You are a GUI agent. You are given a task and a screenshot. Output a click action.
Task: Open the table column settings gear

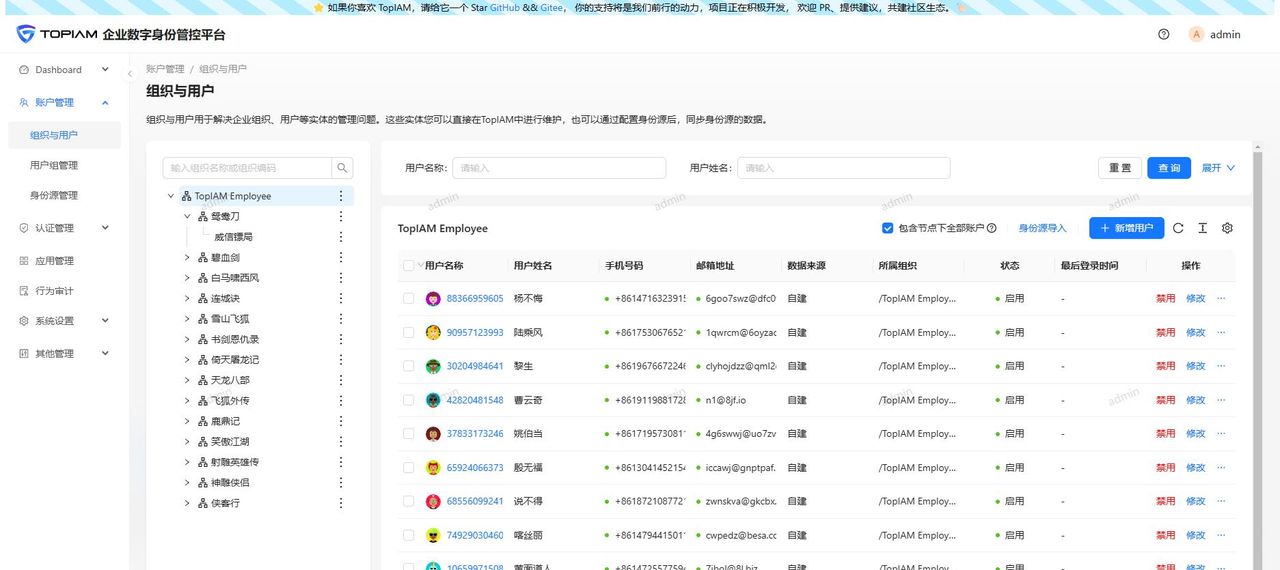click(1228, 228)
